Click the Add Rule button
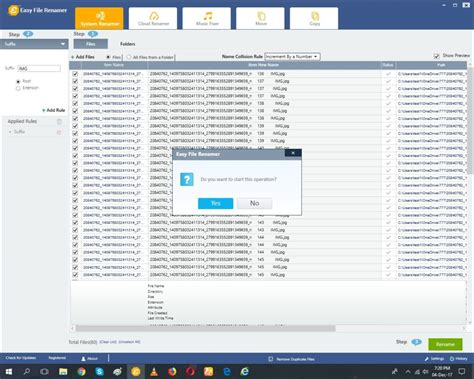Image resolution: width=474 pixels, height=379 pixels. (53, 110)
